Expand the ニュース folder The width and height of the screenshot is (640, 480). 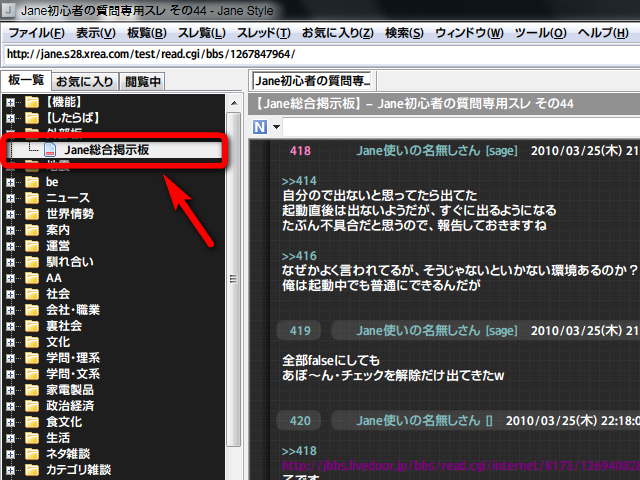(10, 198)
